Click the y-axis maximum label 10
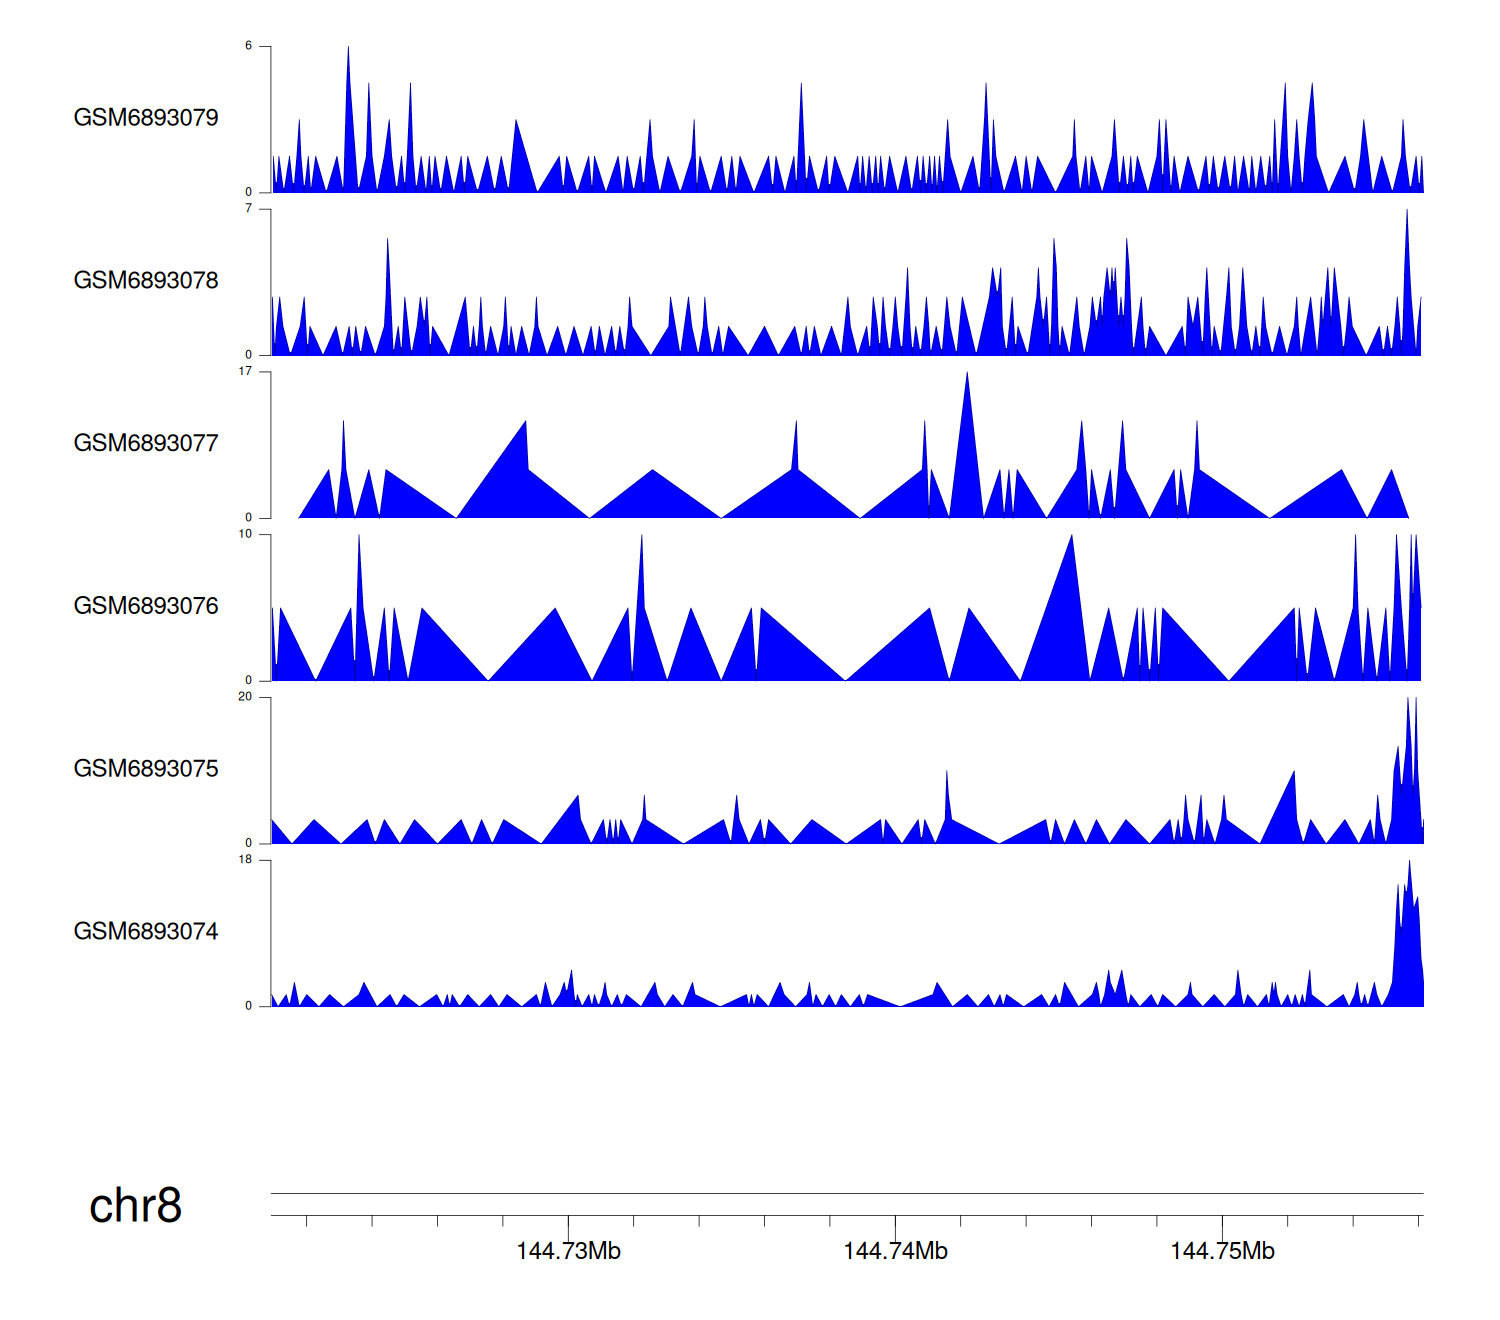This screenshot has height=1320, width=1500. (245, 535)
